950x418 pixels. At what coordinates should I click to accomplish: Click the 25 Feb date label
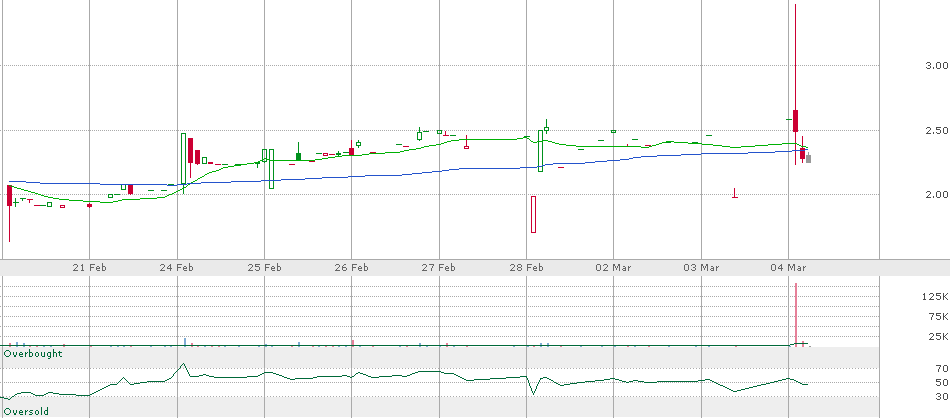(x=264, y=267)
